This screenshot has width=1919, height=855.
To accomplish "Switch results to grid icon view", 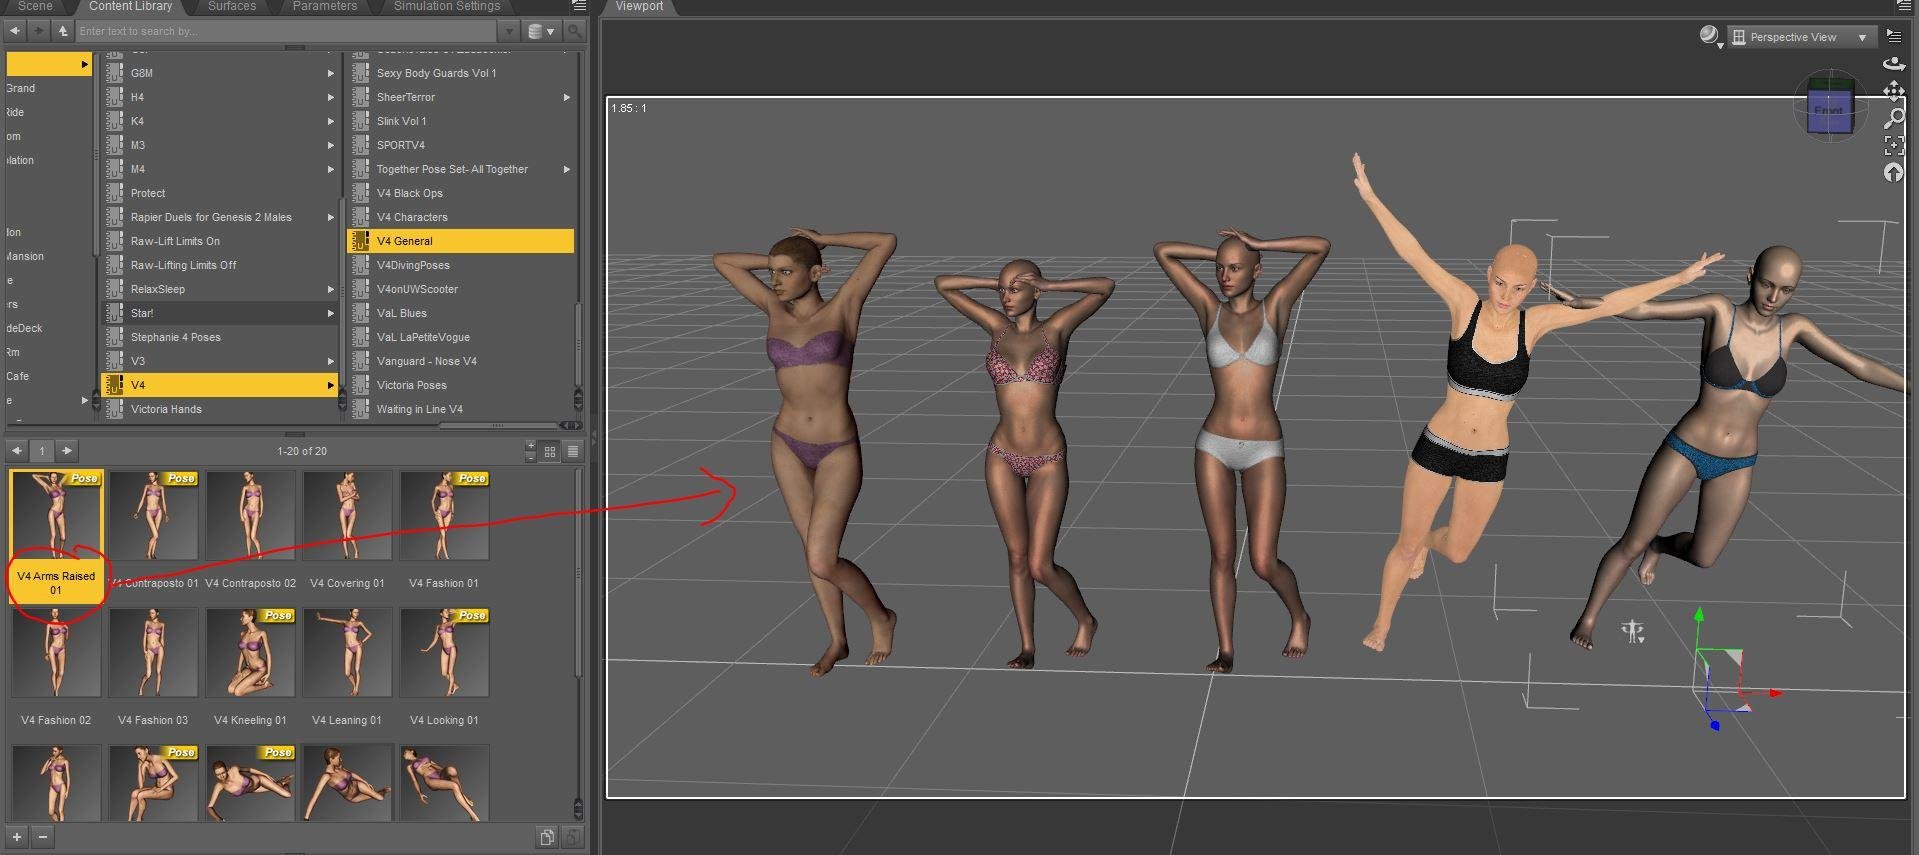I will click(550, 452).
